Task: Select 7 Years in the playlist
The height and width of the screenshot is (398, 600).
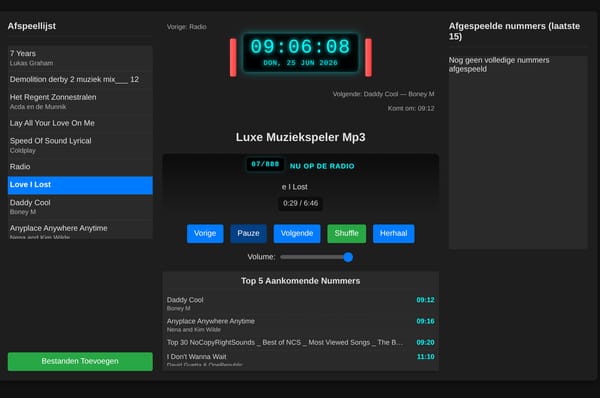Action: point(80,58)
